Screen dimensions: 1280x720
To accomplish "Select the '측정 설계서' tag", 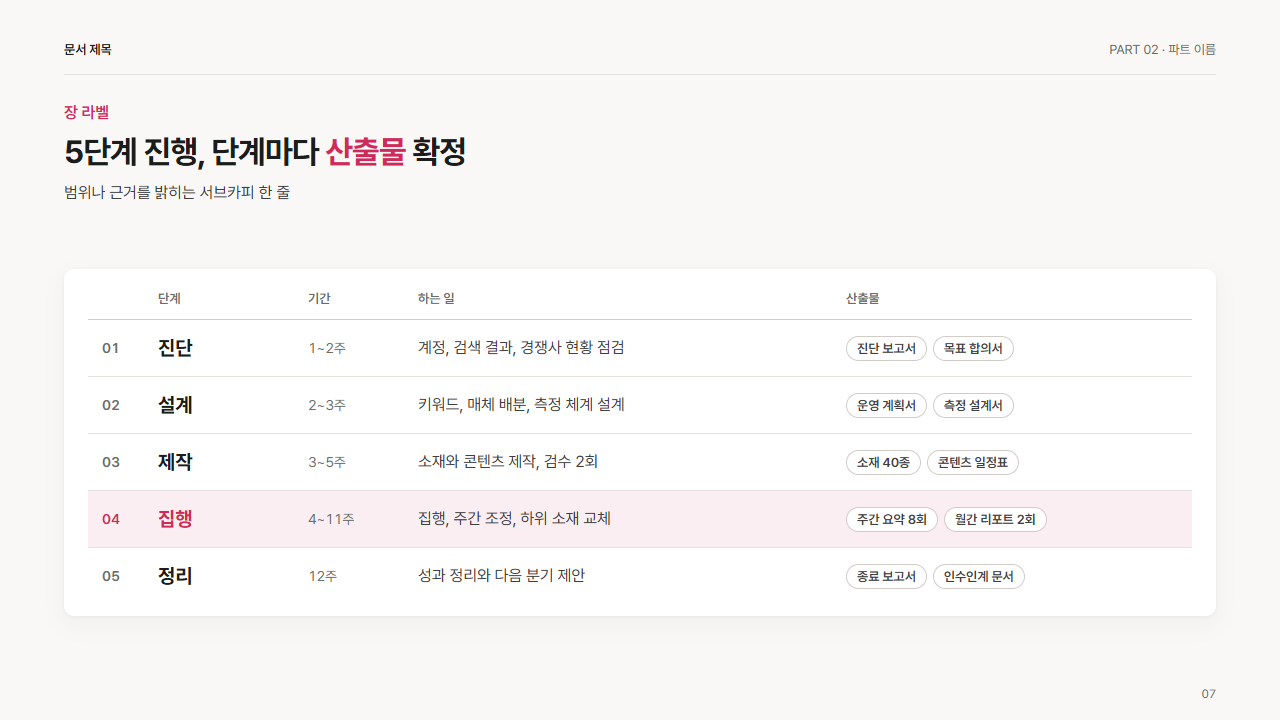I will tap(973, 405).
